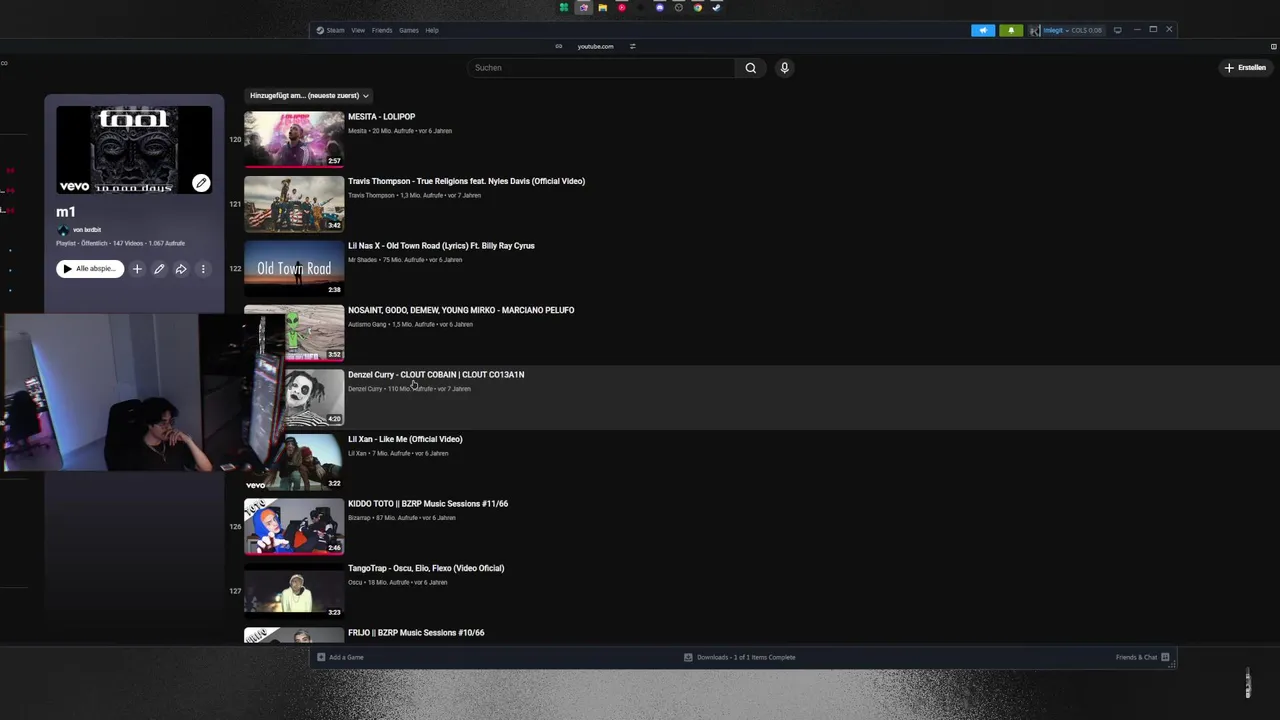The height and width of the screenshot is (720, 1280).
Task: Click the share arrow playlist icon
Action: (x=181, y=269)
